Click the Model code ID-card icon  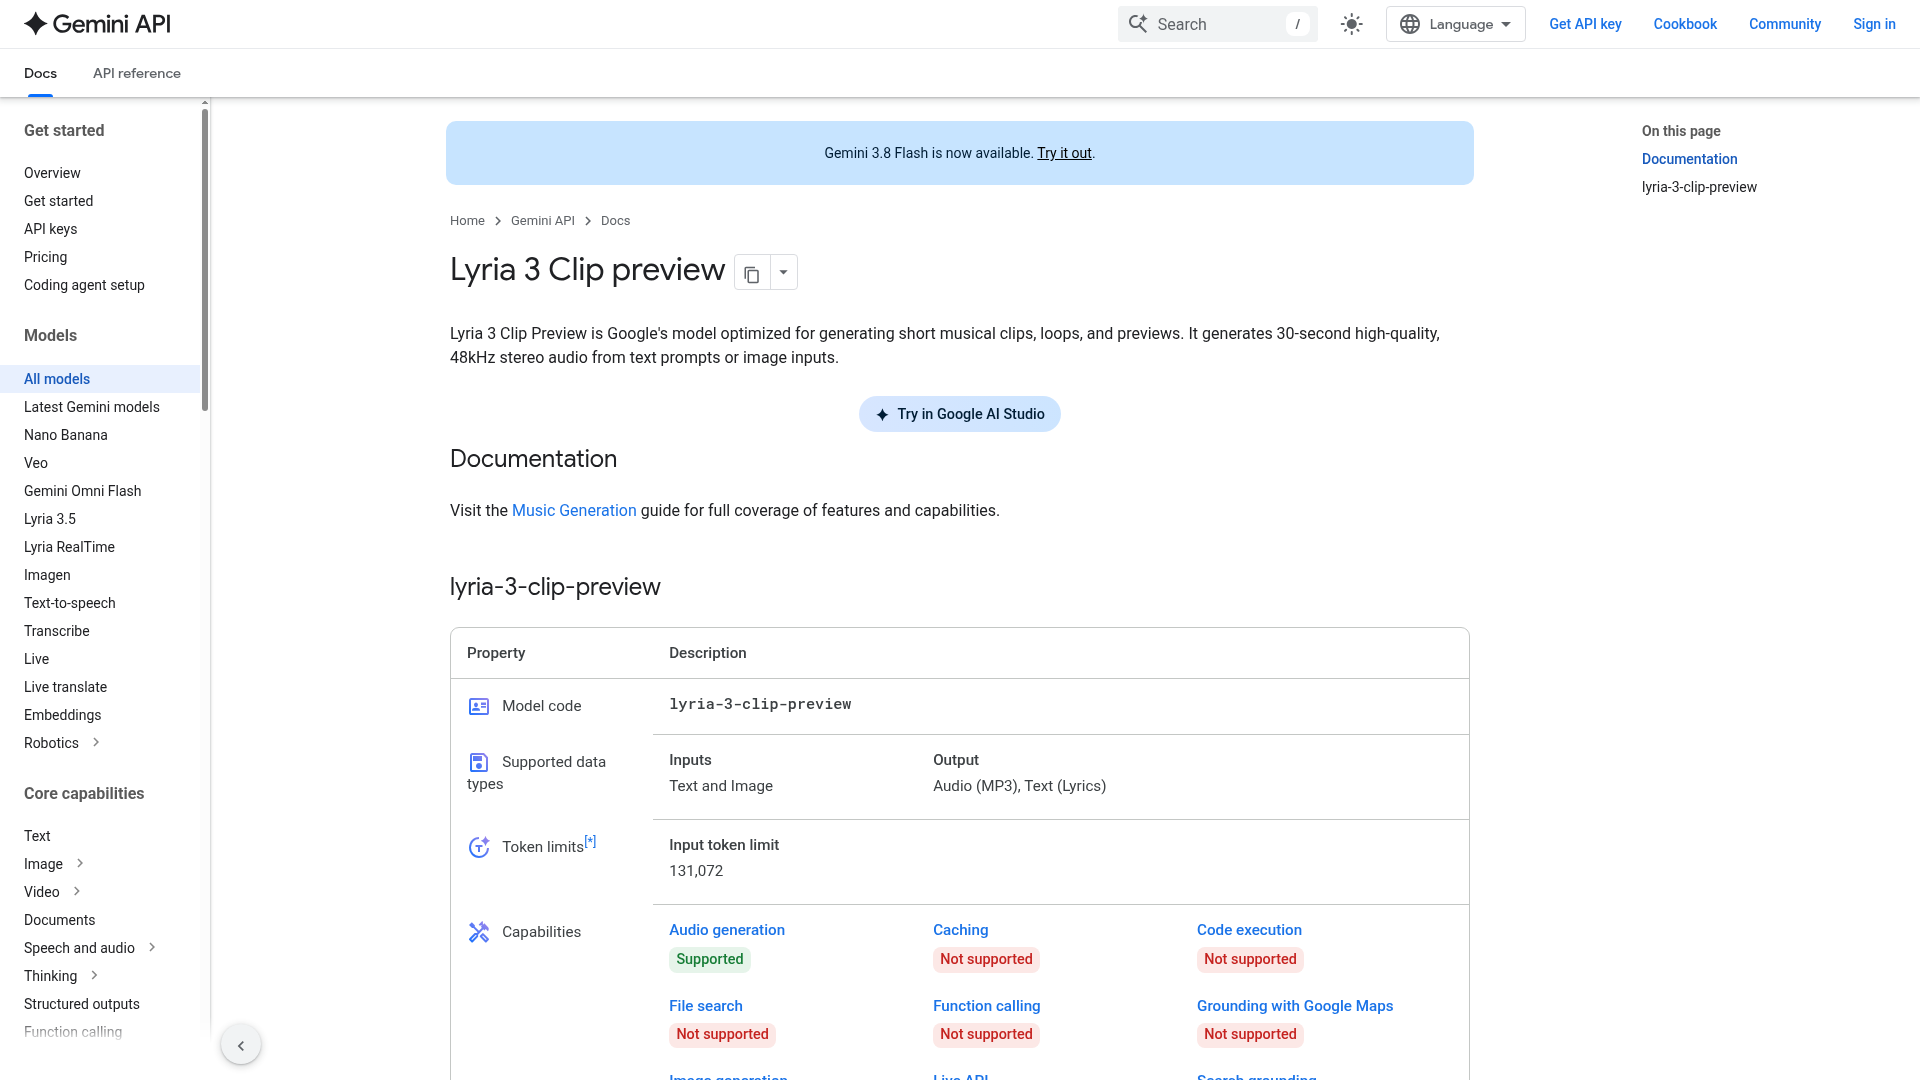coord(479,707)
